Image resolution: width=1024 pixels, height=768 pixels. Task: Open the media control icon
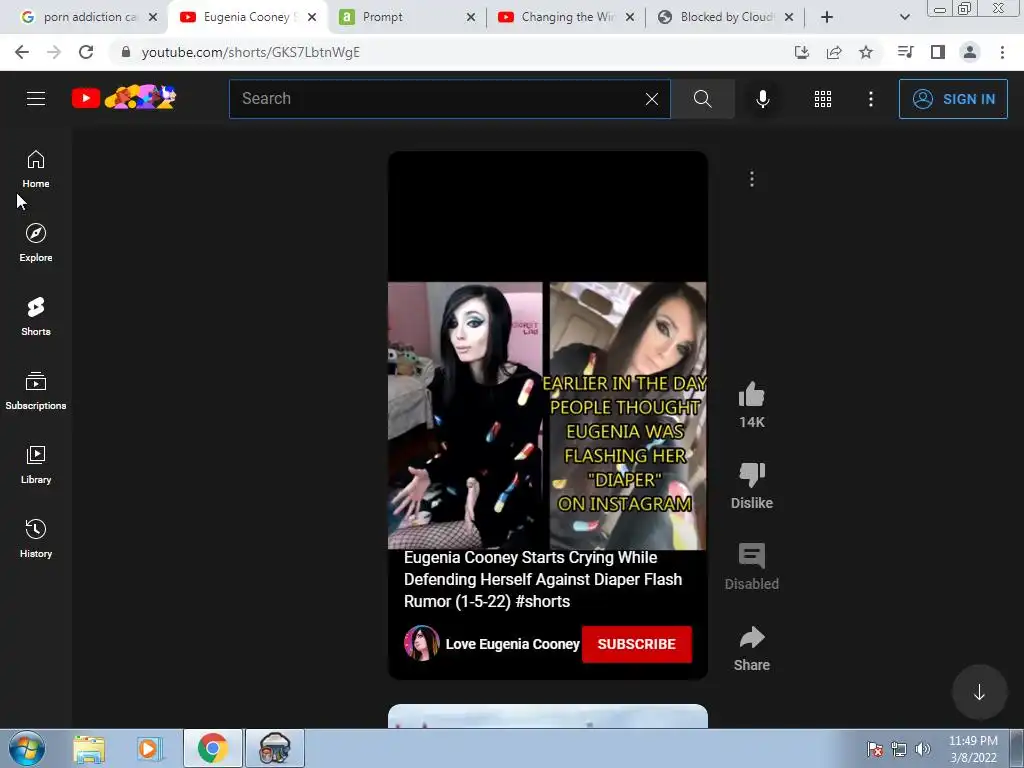[x=905, y=52]
